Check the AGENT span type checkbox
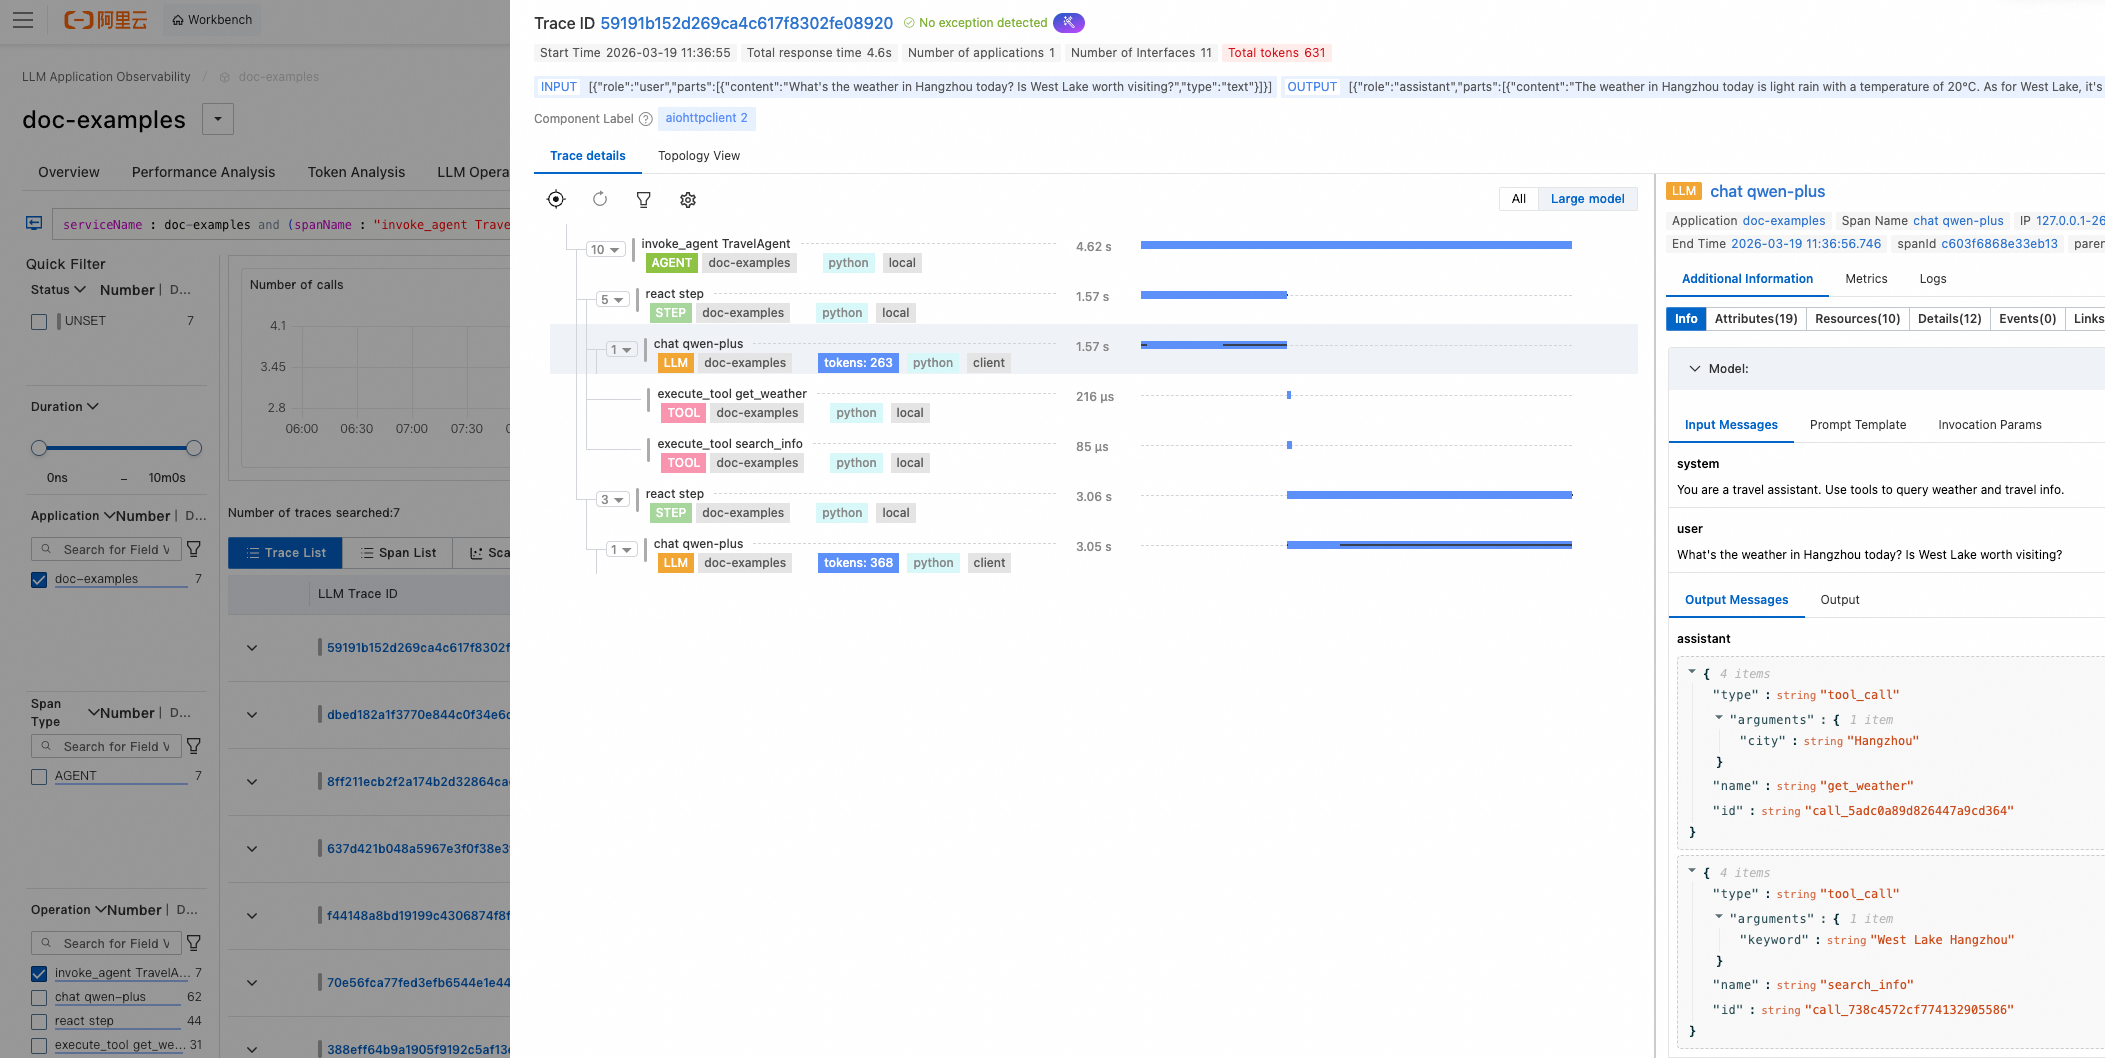This screenshot has width=2105, height=1058. [x=39, y=777]
